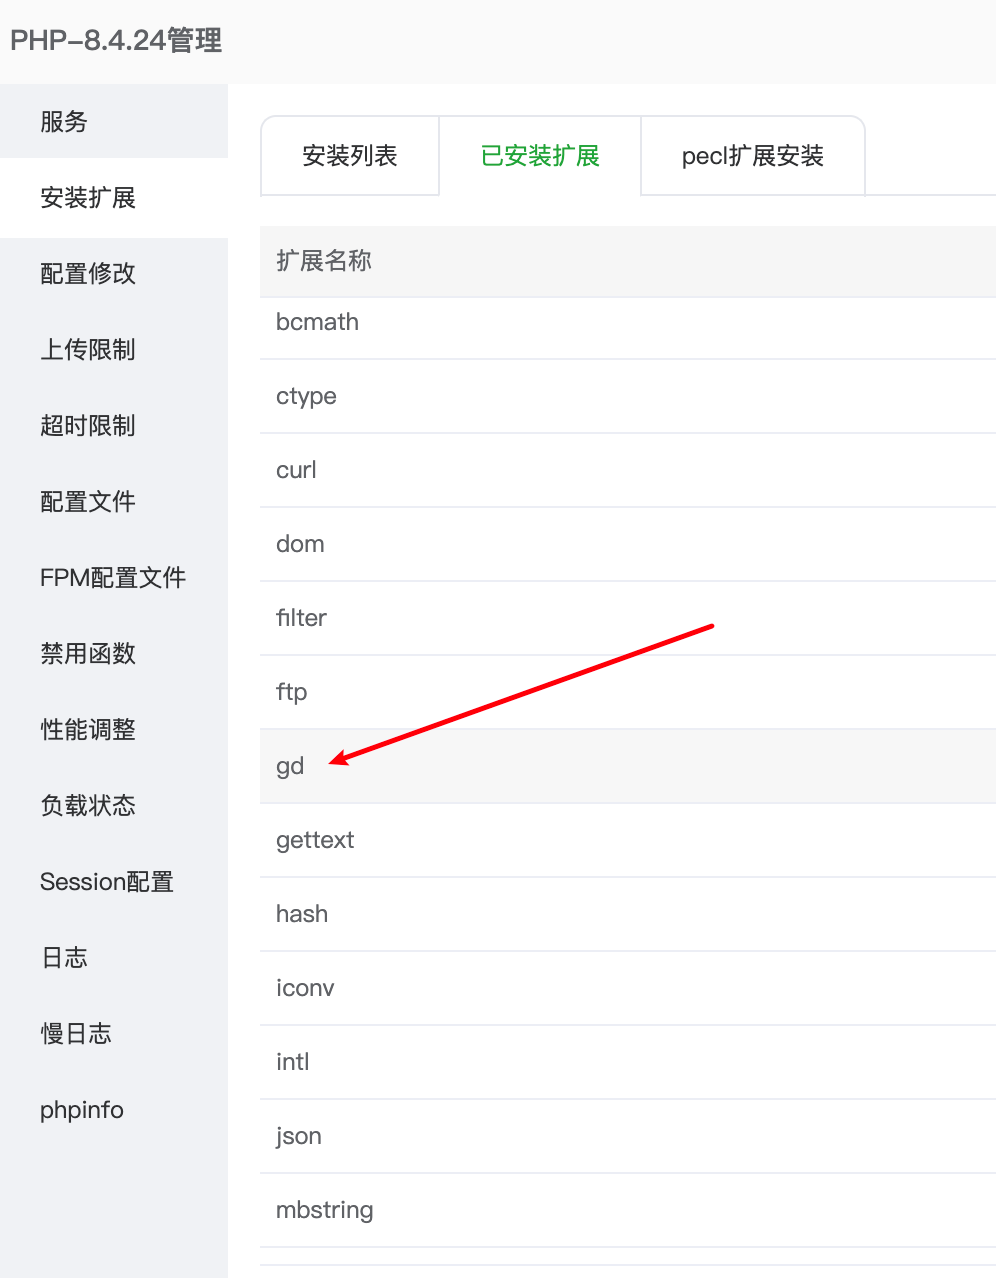Viewport: 996px width, 1278px height.
Task: Open Session配置 in the sidebar
Action: [x=114, y=882]
